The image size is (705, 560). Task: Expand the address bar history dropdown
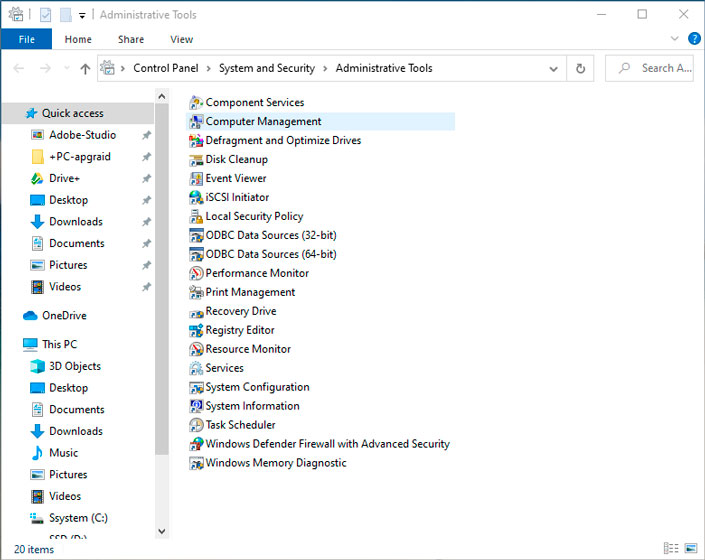(553, 69)
